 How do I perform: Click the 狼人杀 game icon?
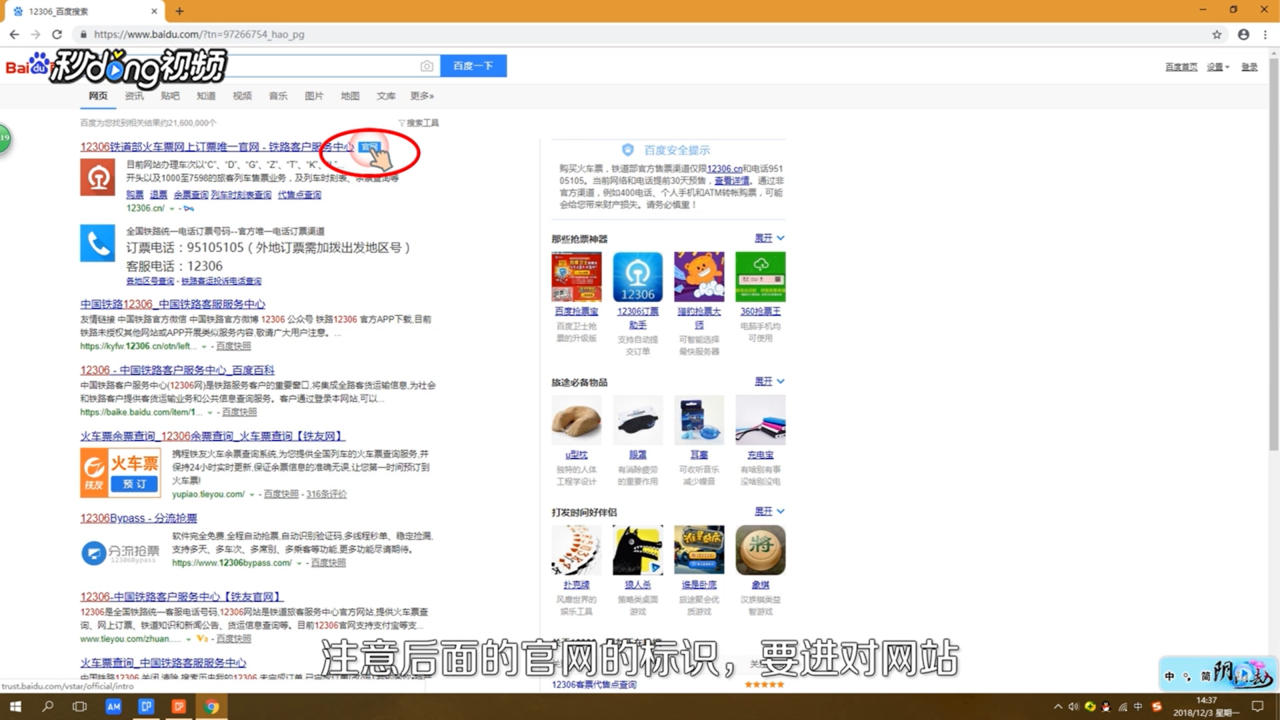(x=637, y=550)
